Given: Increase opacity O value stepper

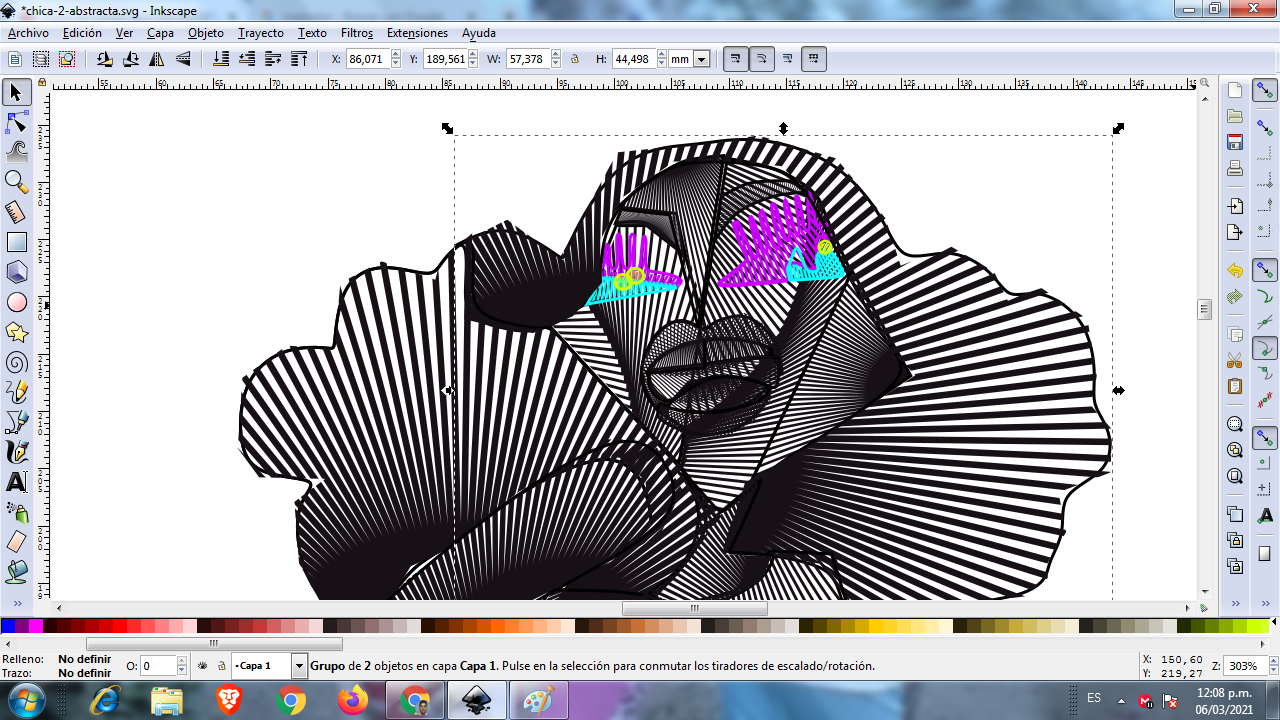Looking at the screenshot, I should (x=182, y=661).
